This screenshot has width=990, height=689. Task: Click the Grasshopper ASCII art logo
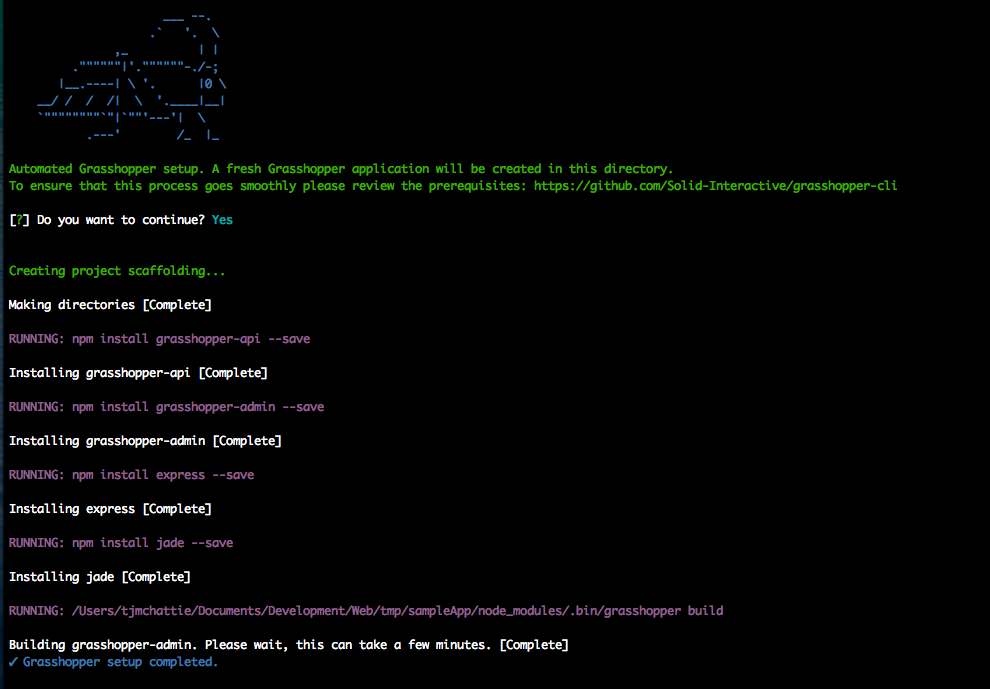pos(131,76)
